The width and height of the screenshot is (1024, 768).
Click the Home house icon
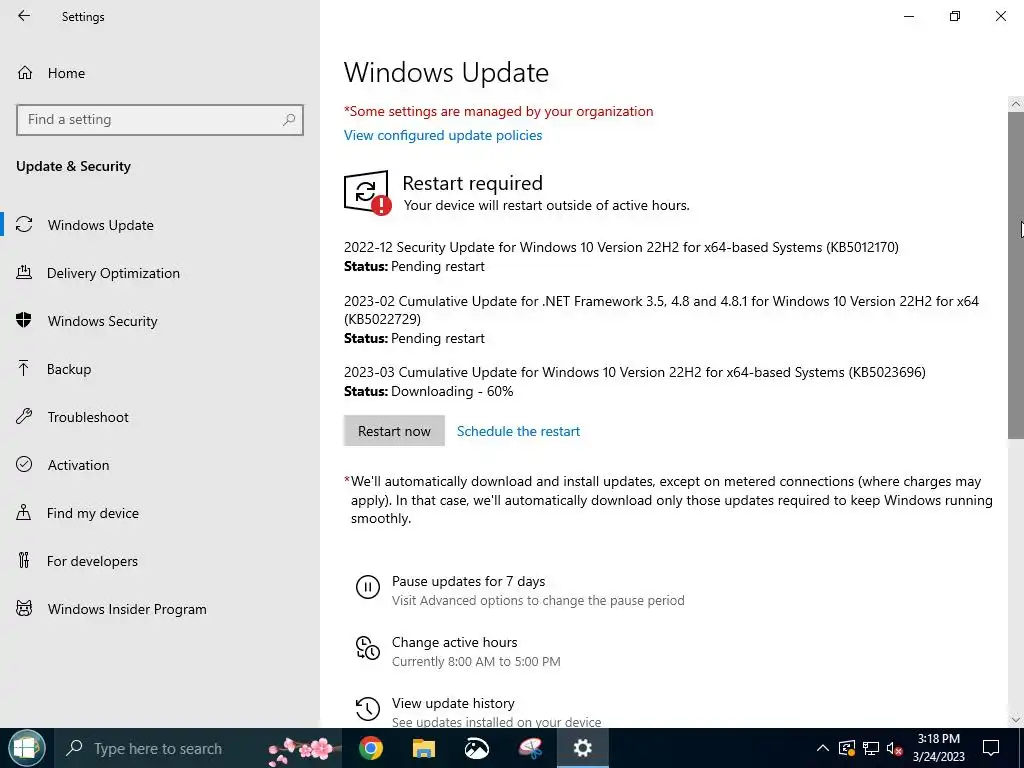pyautogui.click(x=25, y=72)
